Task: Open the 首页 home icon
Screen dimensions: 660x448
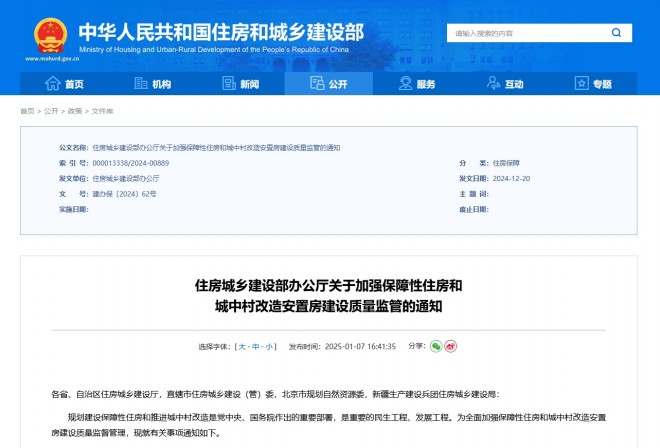Action: point(53,83)
